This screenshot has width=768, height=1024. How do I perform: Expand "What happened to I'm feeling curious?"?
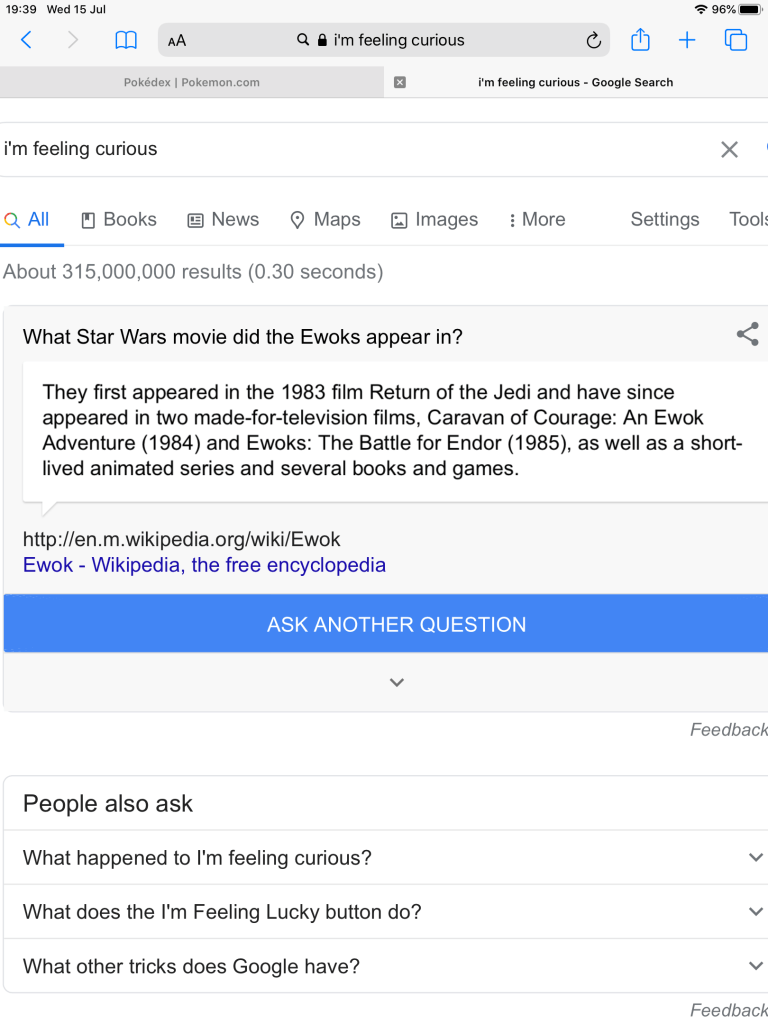[384, 858]
